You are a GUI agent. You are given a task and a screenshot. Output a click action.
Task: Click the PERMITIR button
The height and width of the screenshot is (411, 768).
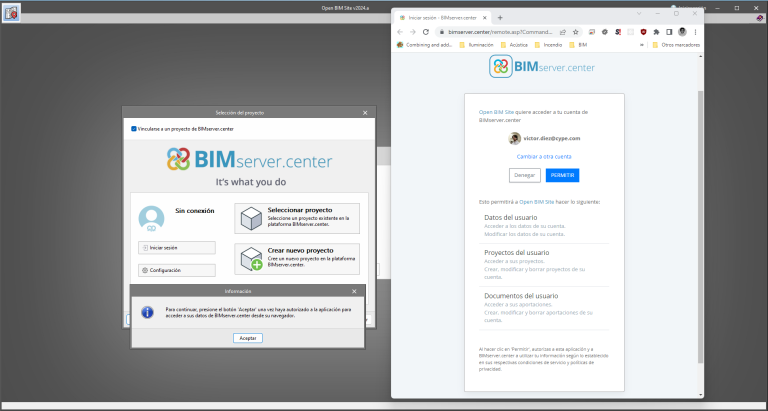562,175
